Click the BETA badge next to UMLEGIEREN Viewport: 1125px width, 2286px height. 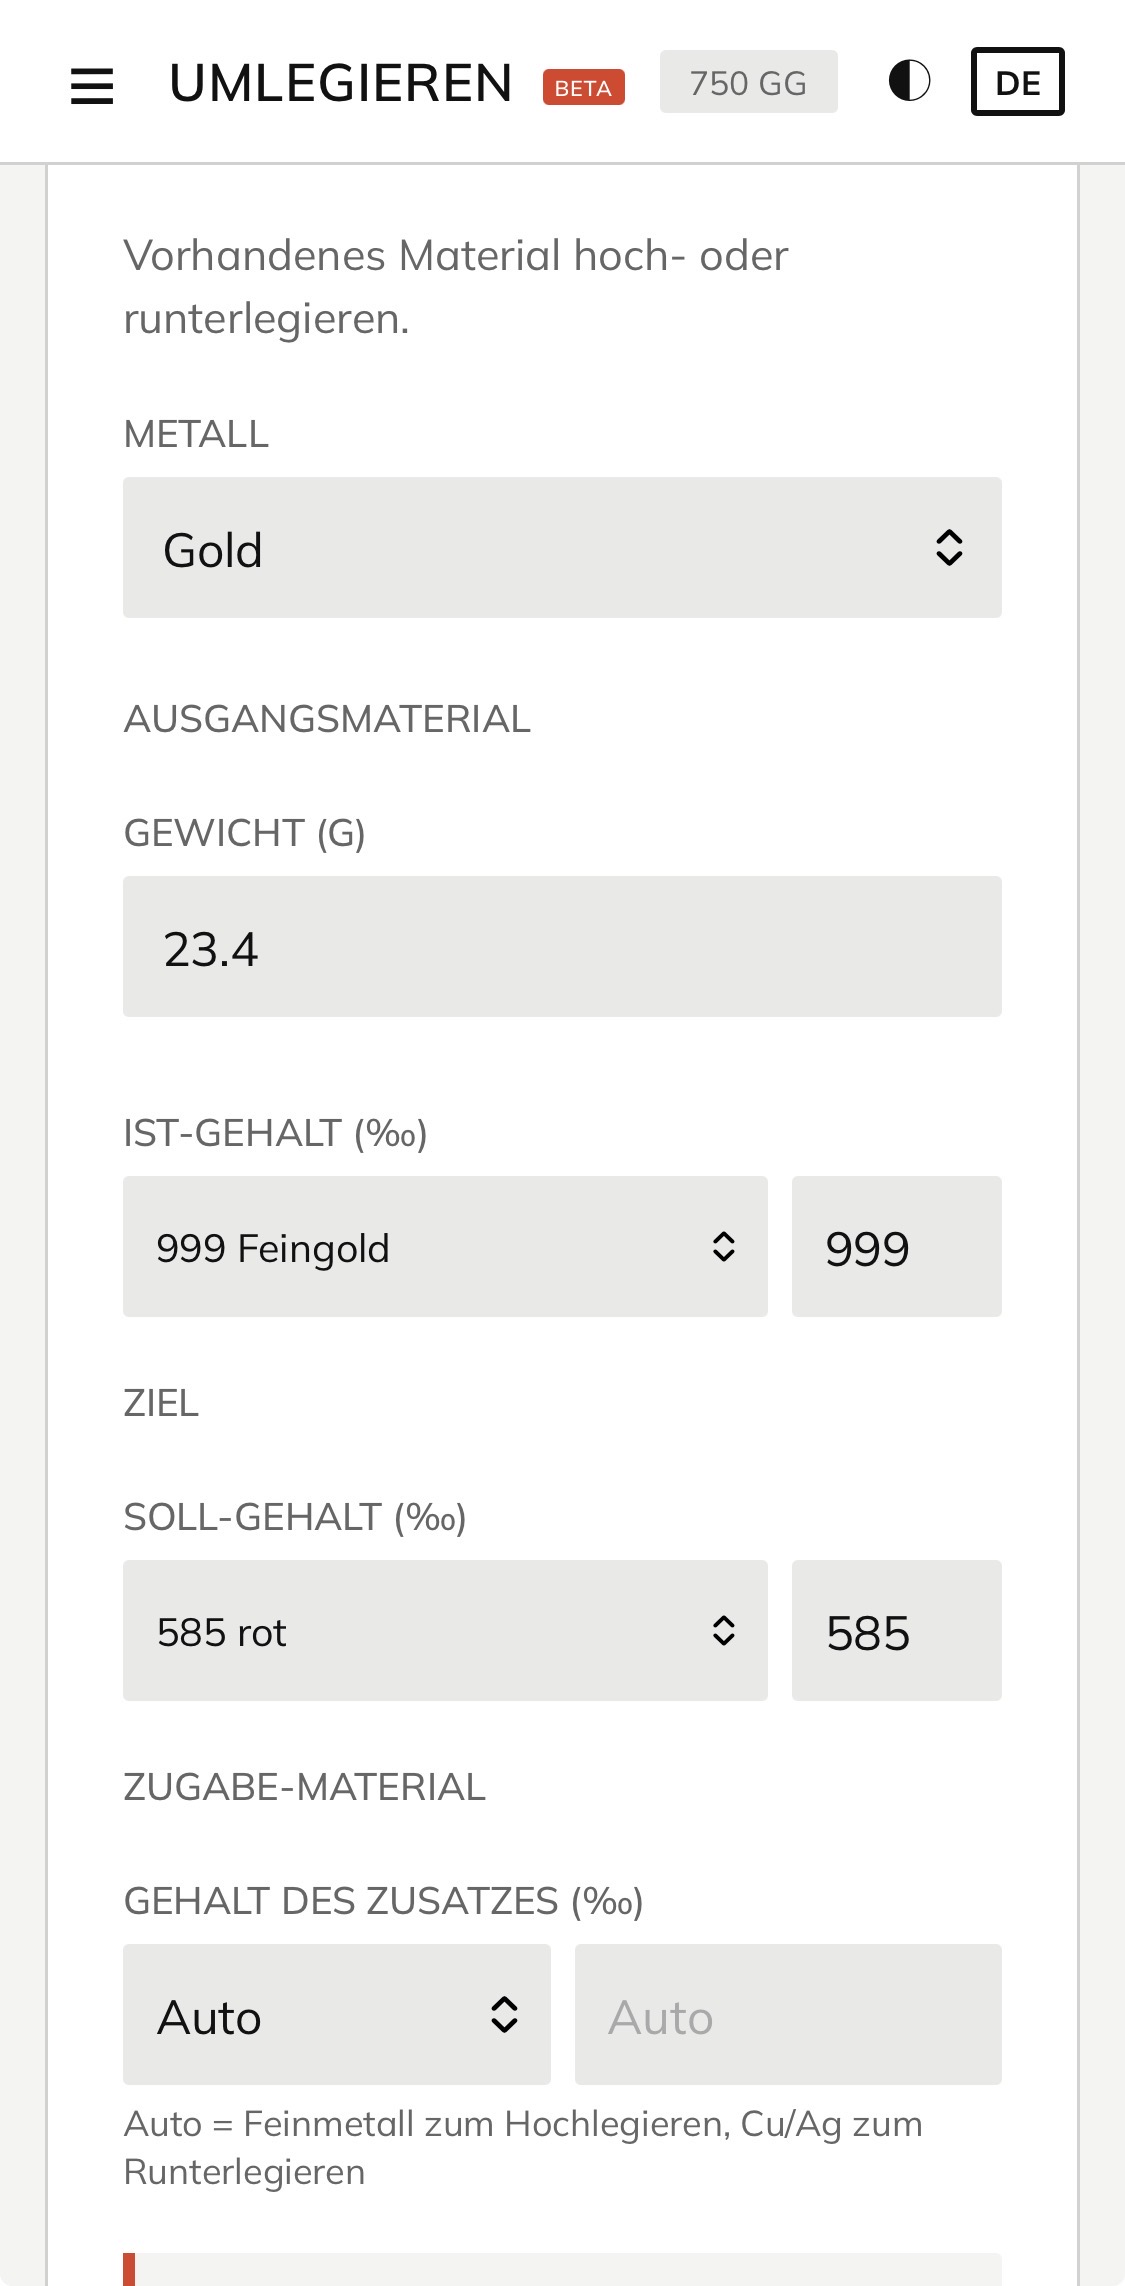click(x=583, y=88)
